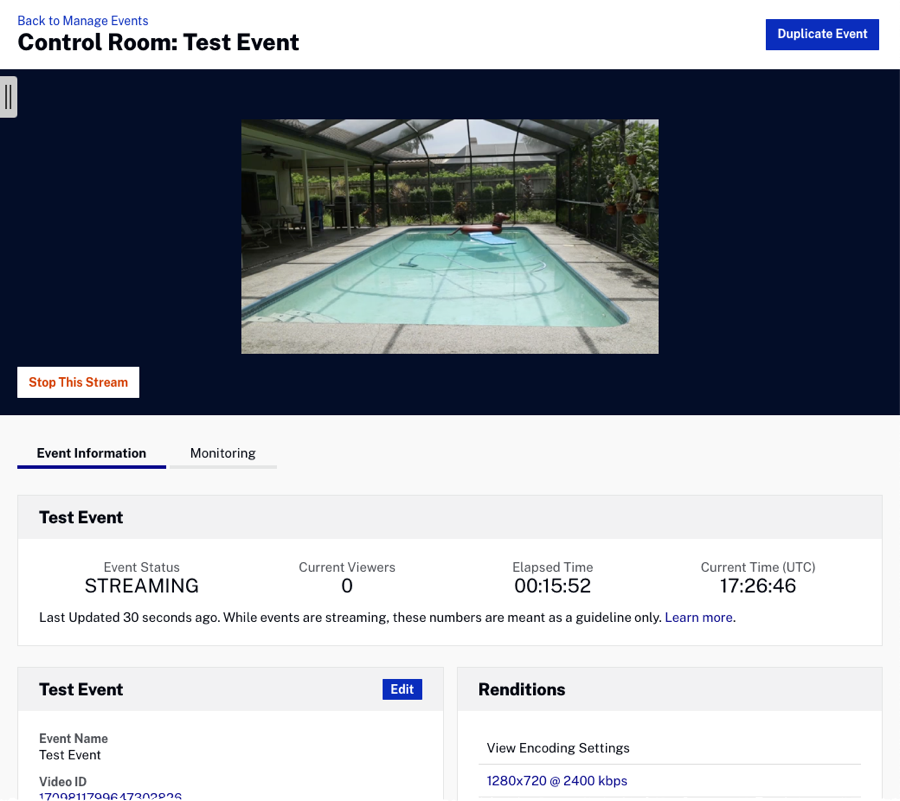Click the pool live stream preview
The image size is (900, 801).
pyautogui.click(x=450, y=237)
